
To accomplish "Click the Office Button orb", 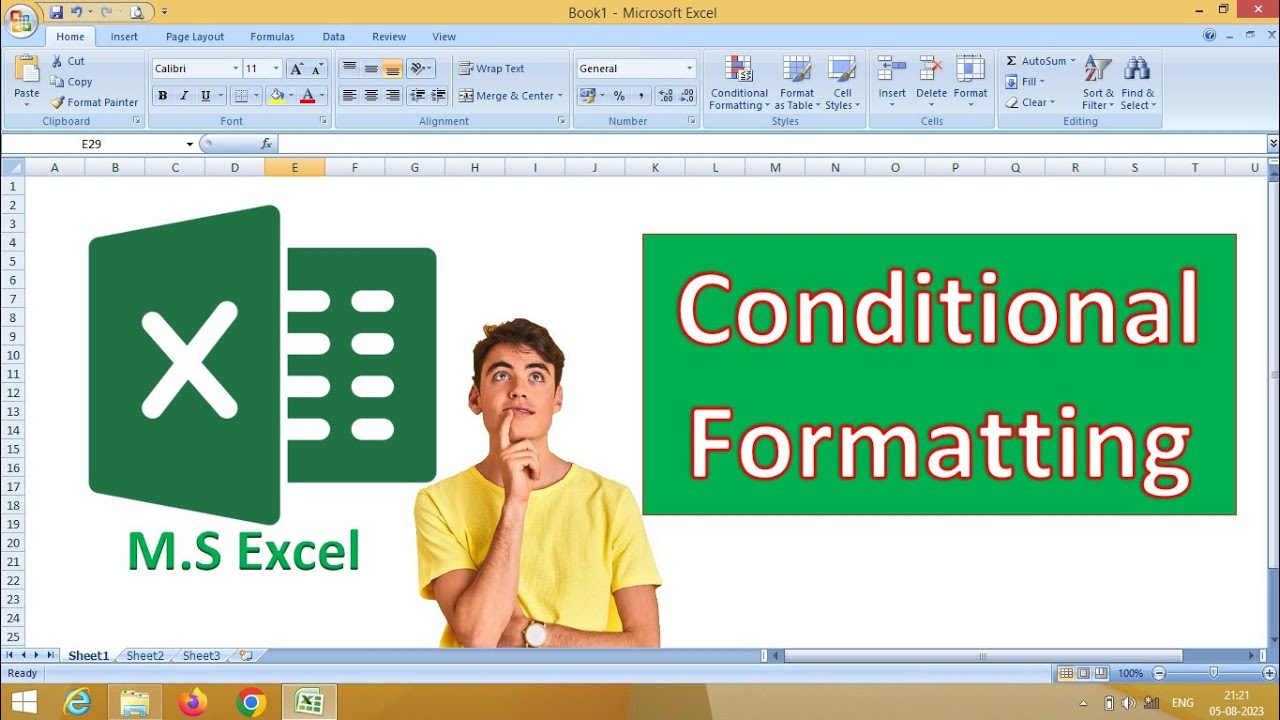I will click(x=21, y=20).
